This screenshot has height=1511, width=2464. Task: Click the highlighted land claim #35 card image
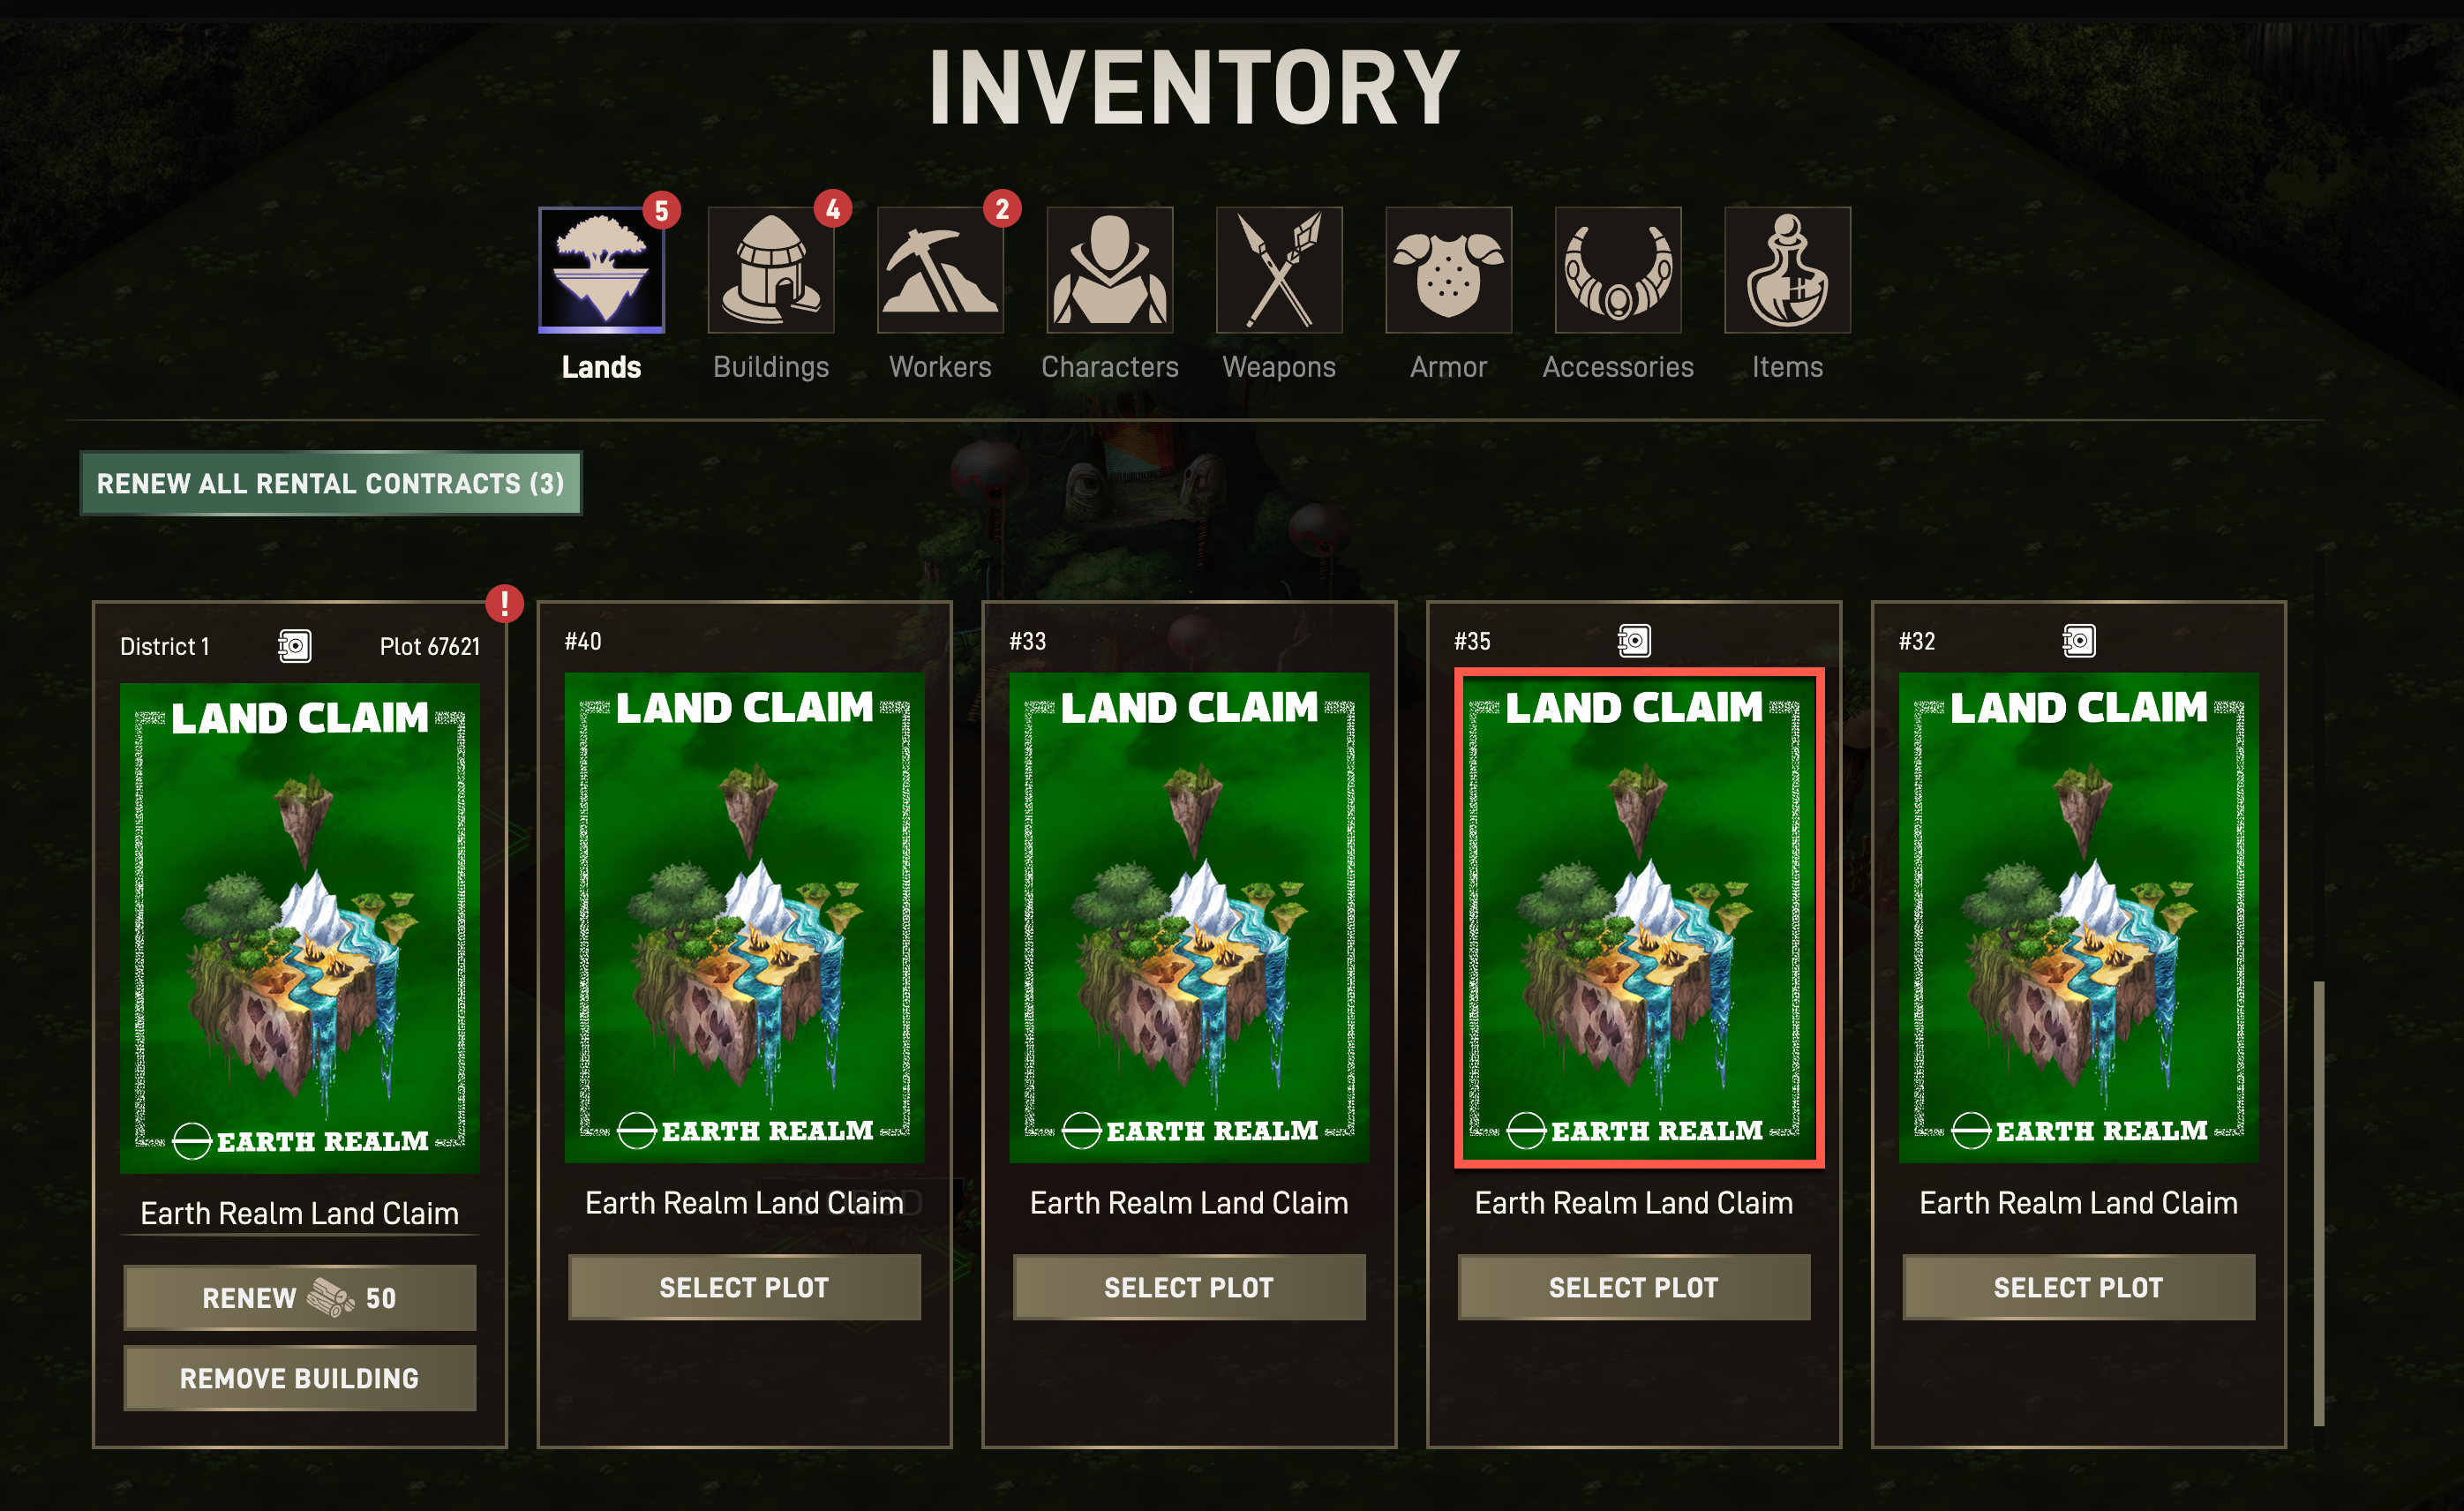pos(1640,918)
